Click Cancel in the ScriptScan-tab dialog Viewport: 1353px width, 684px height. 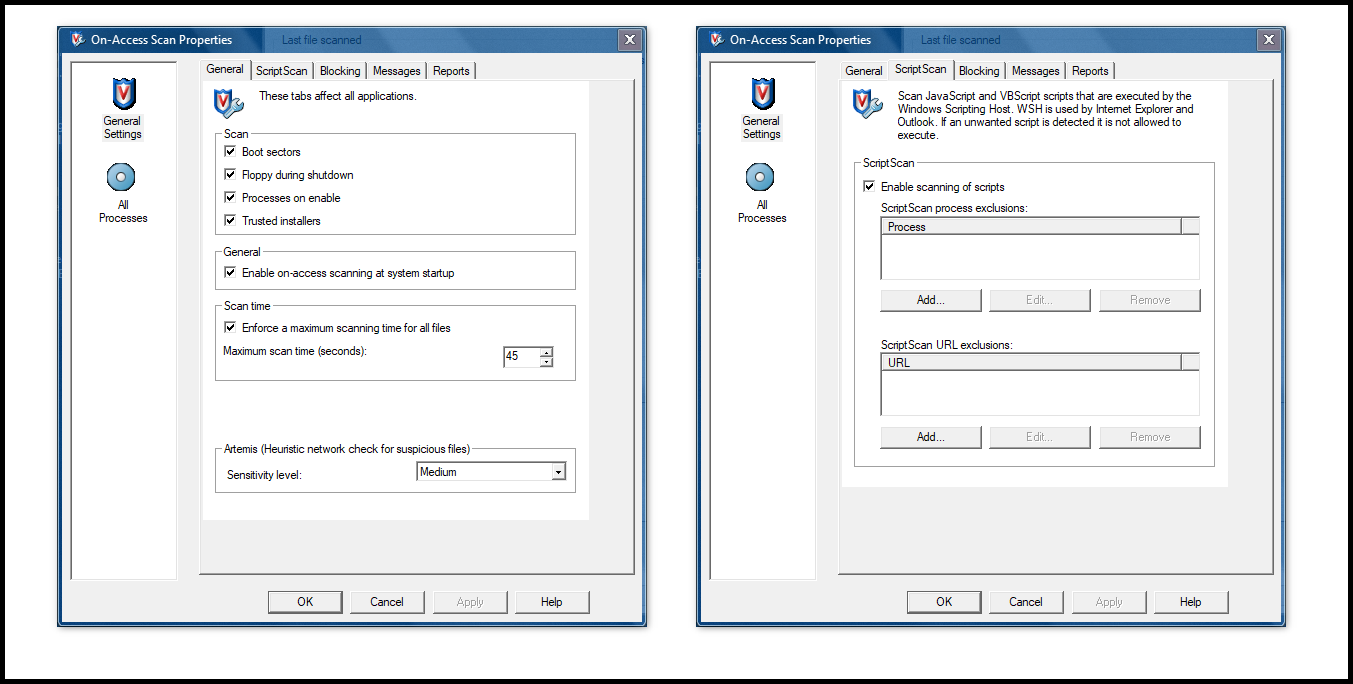(x=1026, y=602)
